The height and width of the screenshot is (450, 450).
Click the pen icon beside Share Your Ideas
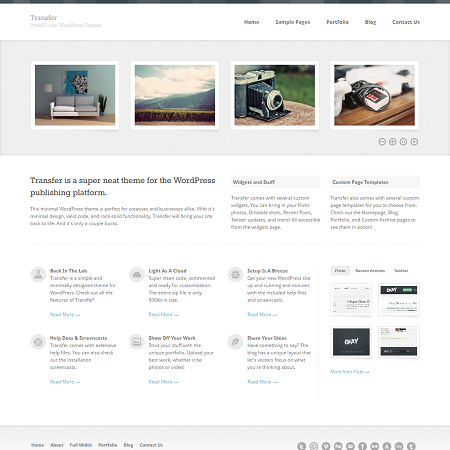point(235,342)
